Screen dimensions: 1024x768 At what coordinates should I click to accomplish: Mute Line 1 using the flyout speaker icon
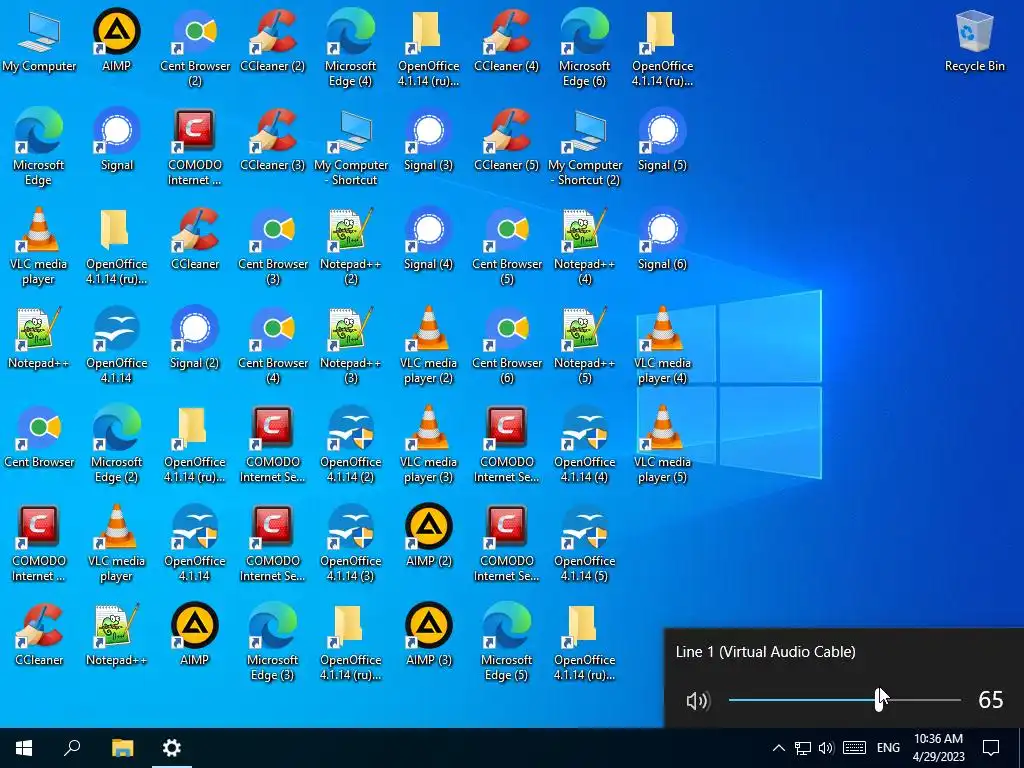pyautogui.click(x=697, y=701)
